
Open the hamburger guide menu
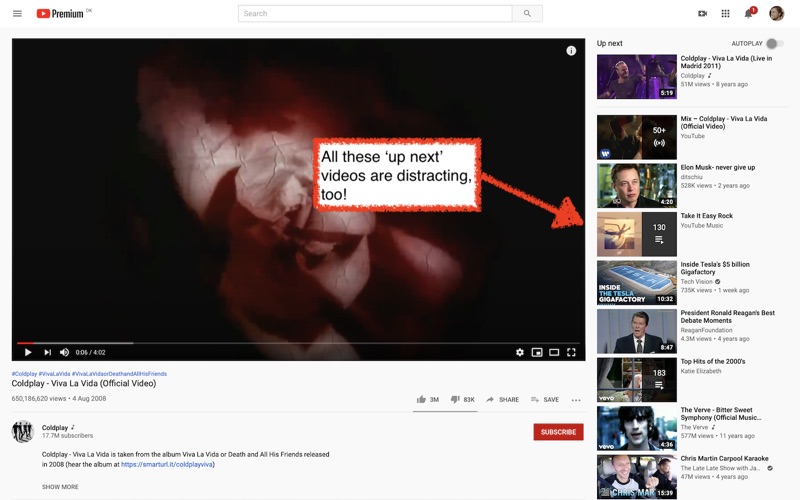tap(17, 14)
